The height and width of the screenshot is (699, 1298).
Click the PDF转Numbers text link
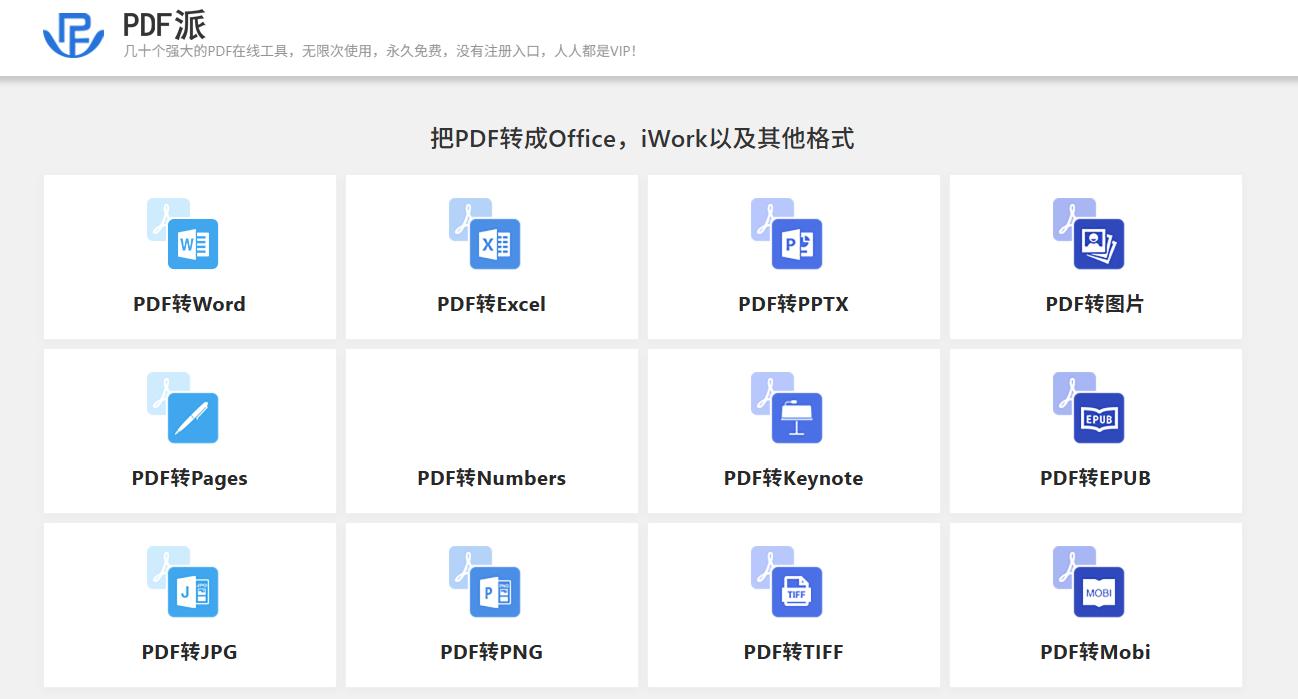(x=492, y=478)
